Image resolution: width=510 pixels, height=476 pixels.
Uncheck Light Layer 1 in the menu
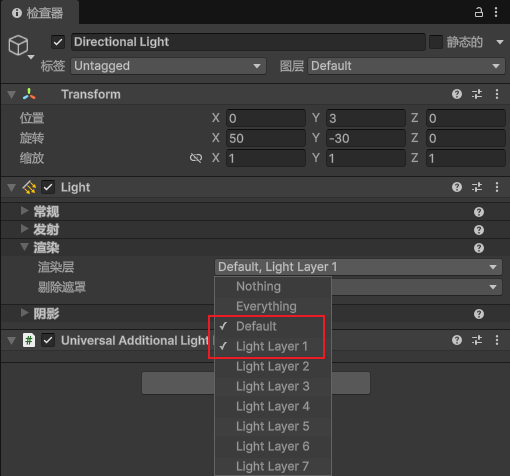coord(273,346)
